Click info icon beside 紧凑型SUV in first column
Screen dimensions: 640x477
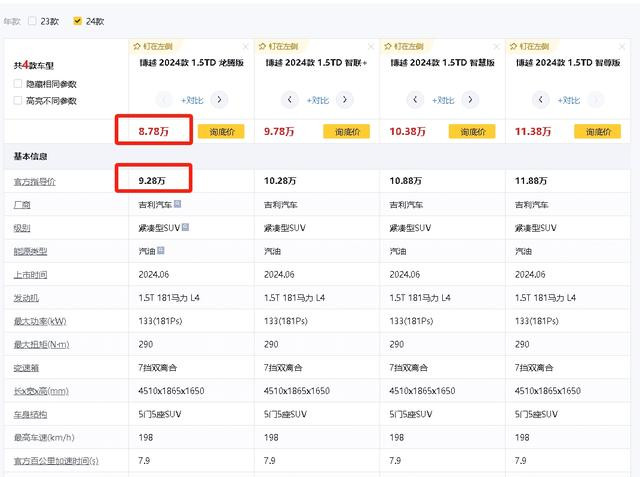coord(185,226)
